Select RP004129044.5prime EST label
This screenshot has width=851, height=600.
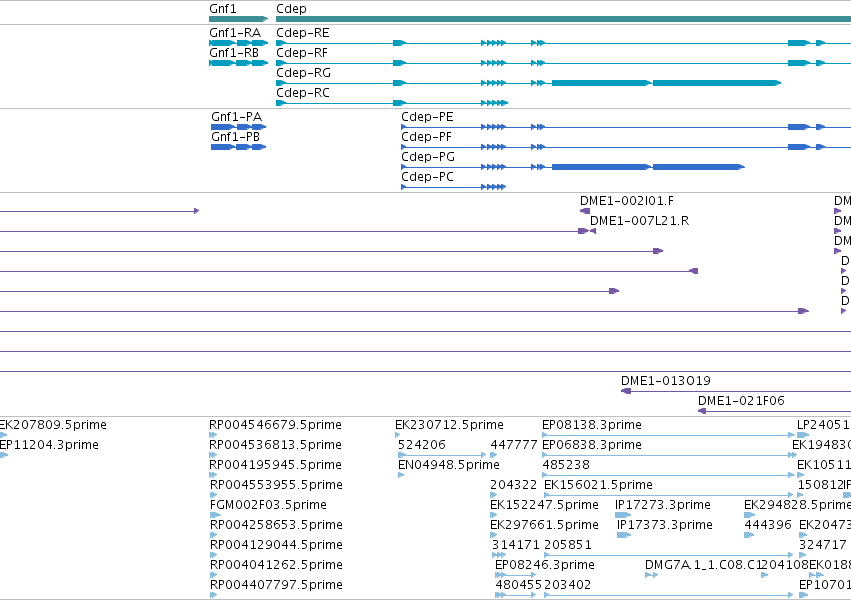(276, 546)
